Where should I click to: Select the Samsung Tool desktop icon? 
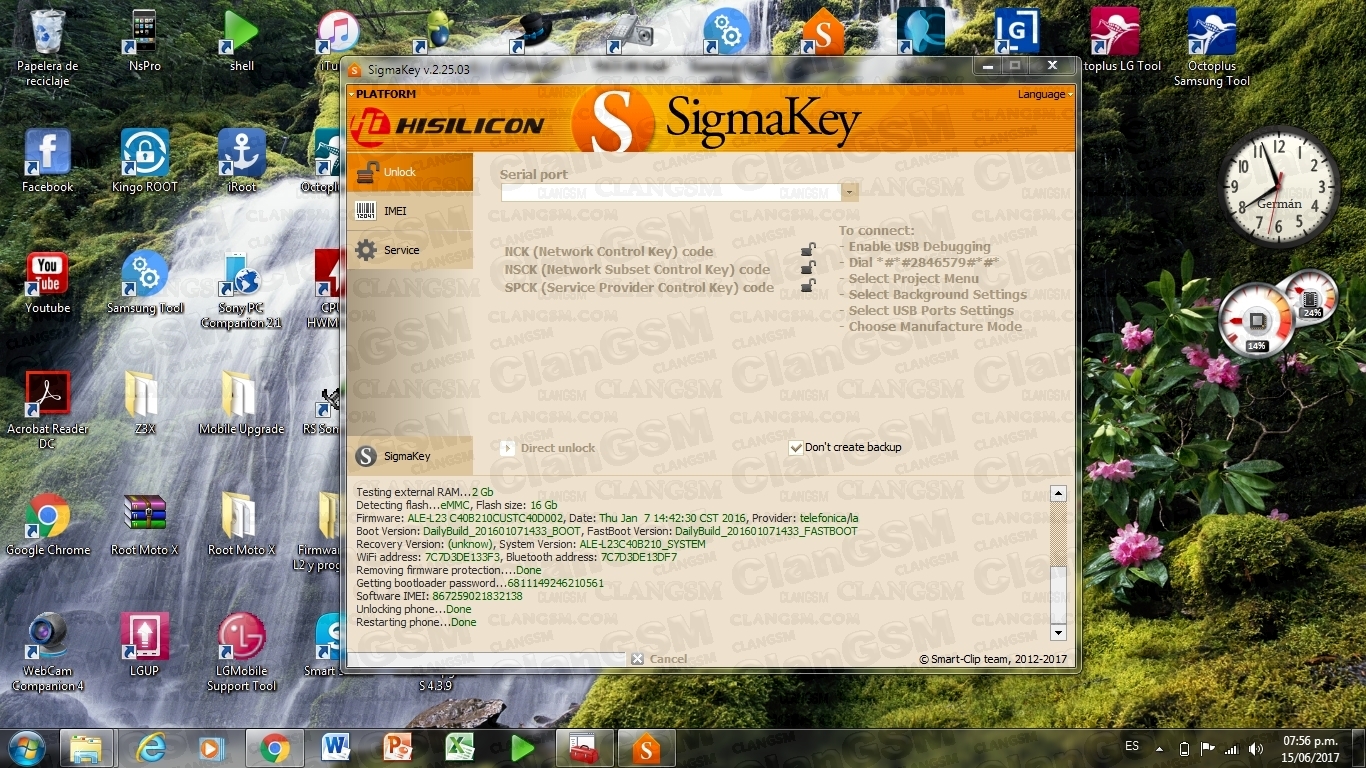tap(145, 283)
